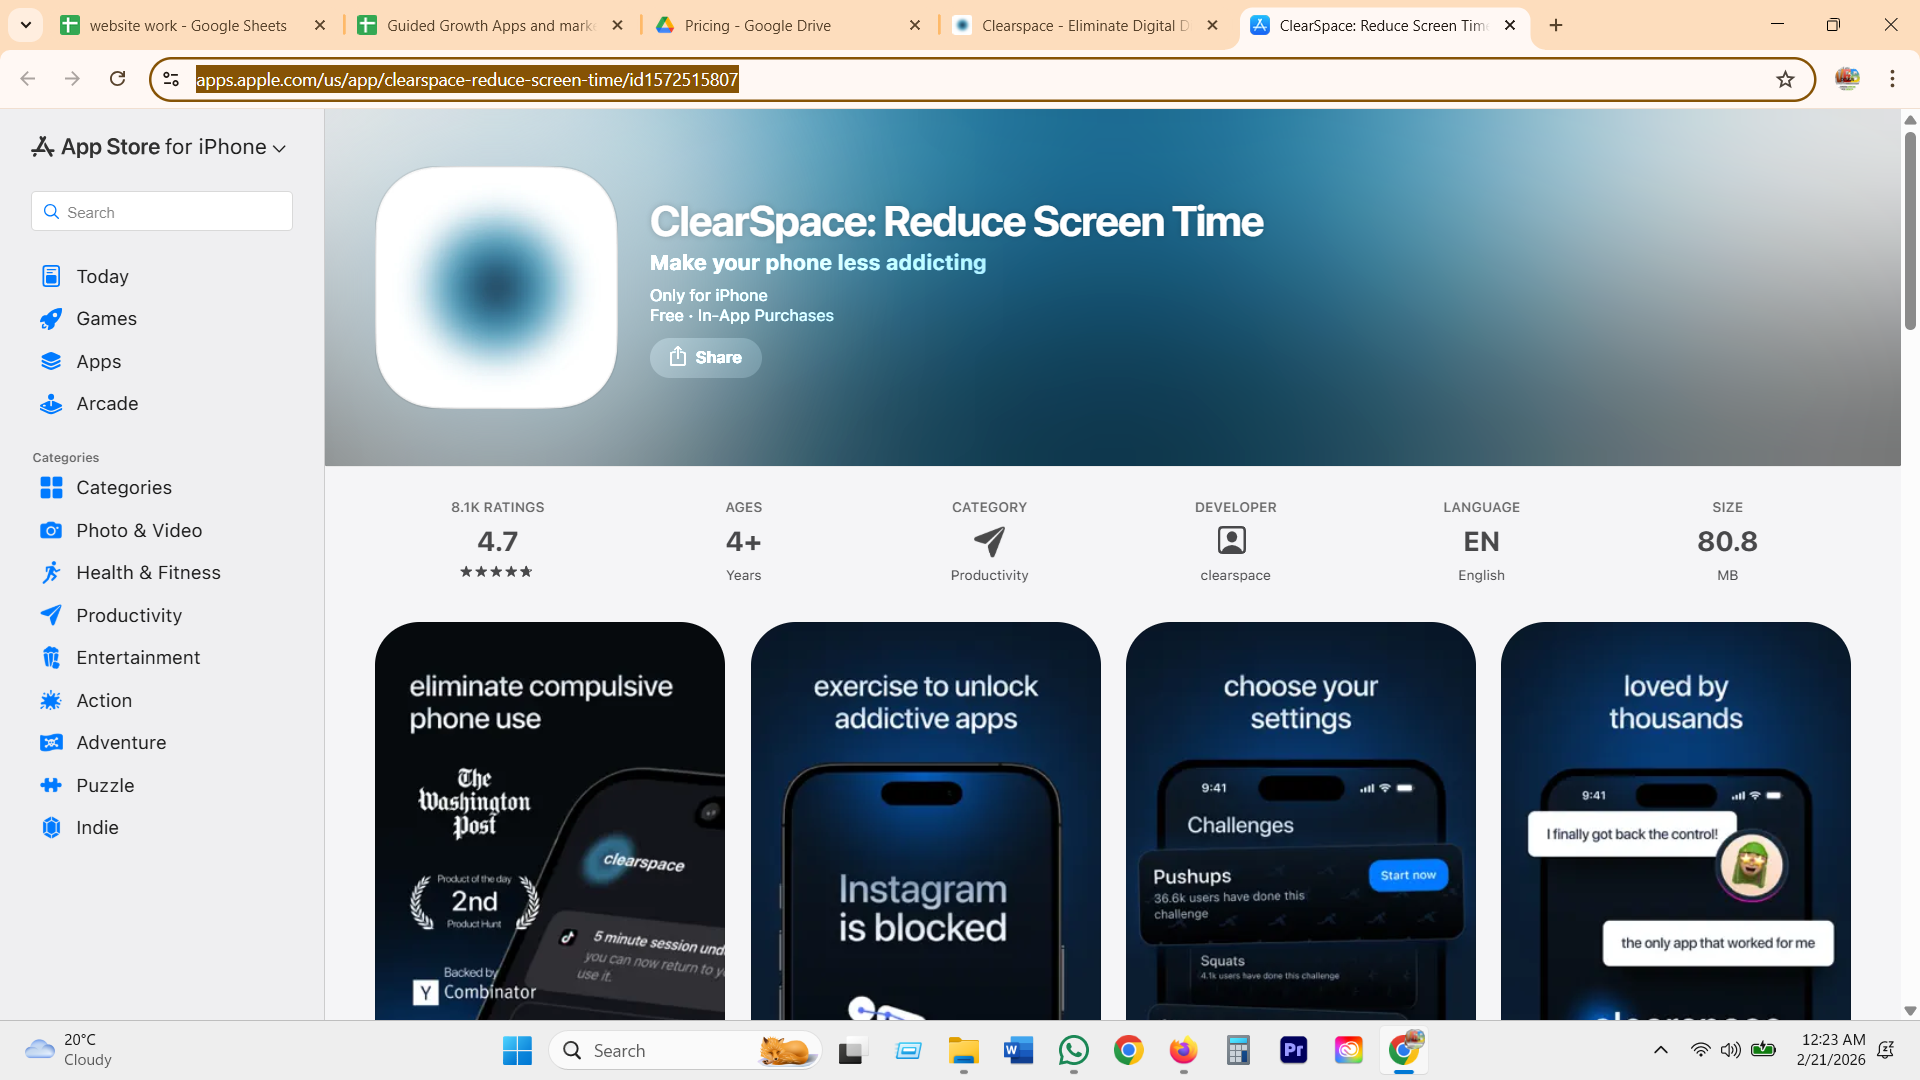Click the browser address bar URL
The image size is (1920, 1080).
467,79
